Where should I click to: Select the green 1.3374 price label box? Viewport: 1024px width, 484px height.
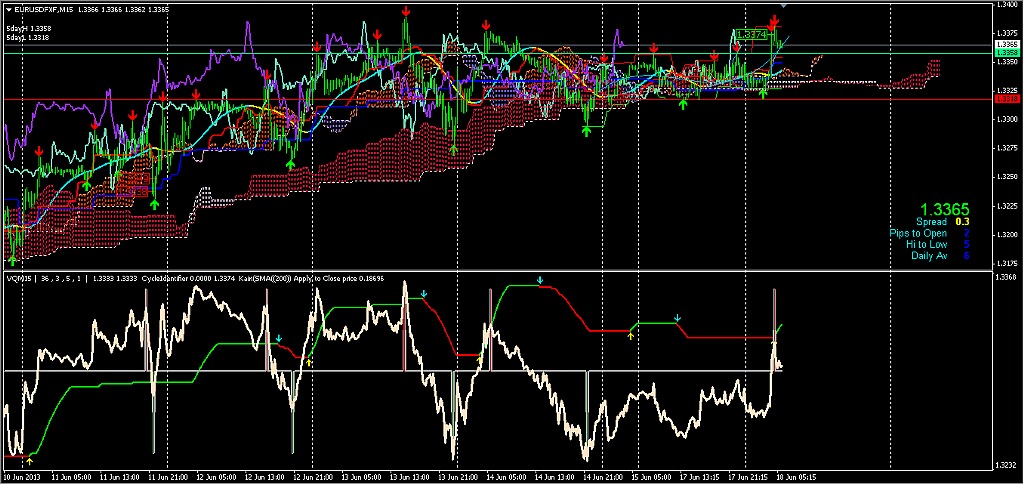(751, 34)
